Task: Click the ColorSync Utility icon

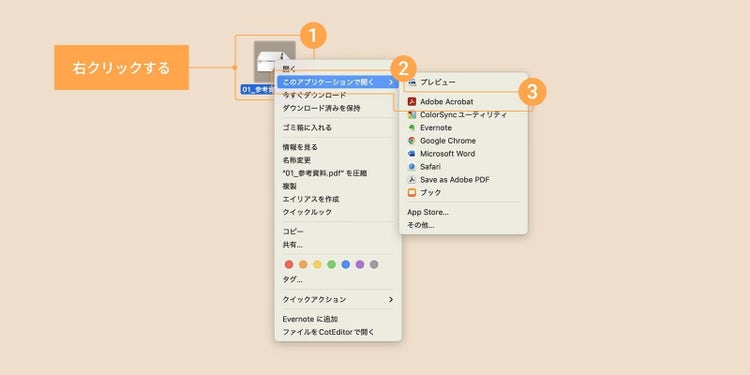Action: click(411, 115)
